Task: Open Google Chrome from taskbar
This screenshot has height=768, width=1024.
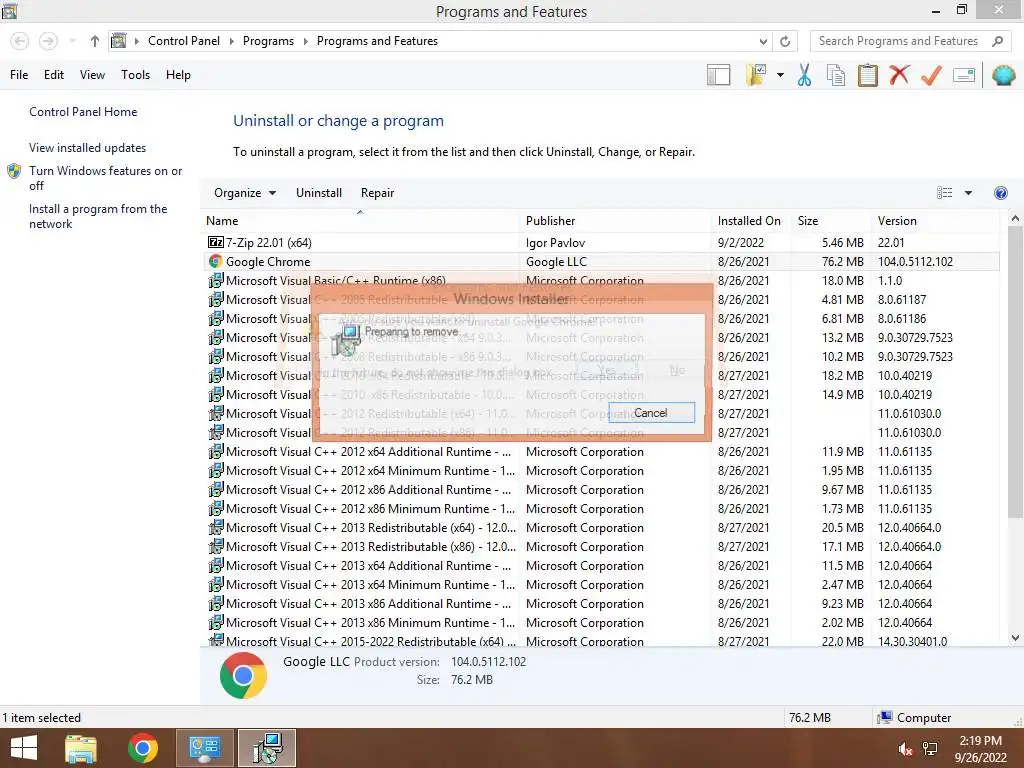Action: pyautogui.click(x=142, y=748)
